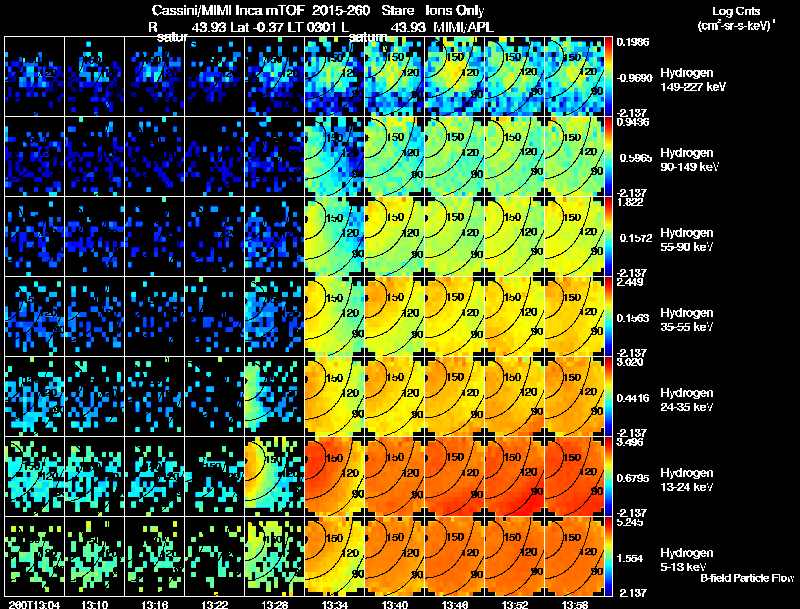Image resolution: width=800 pixels, height=609 pixels.
Task: Click the 13:10 time label
Action: click(94, 605)
